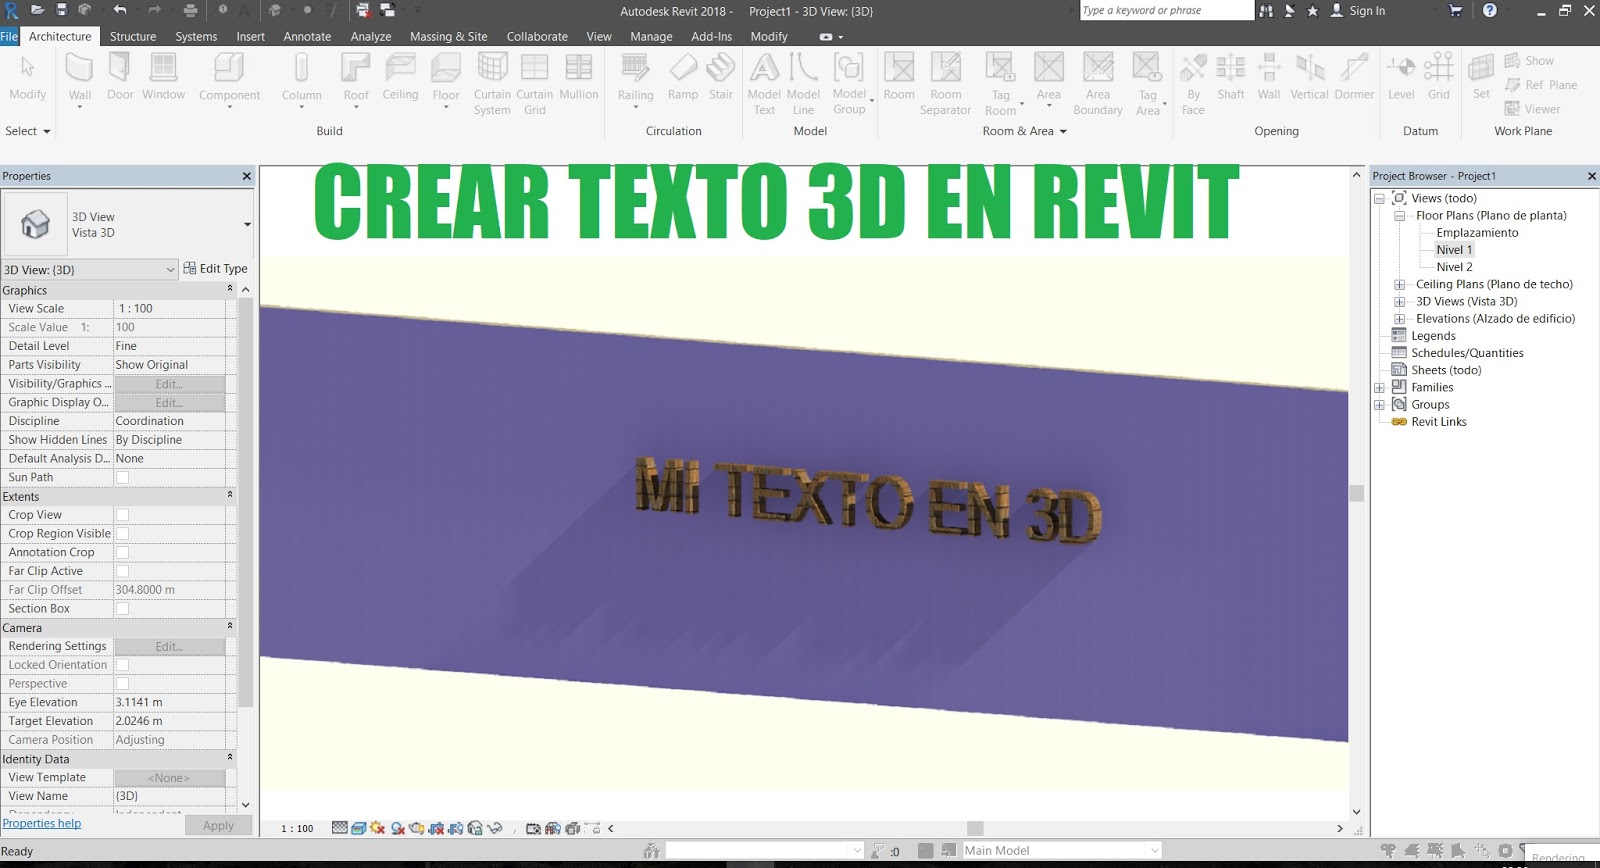Image resolution: width=1600 pixels, height=868 pixels.
Task: Click the Sign In button
Action: pyautogui.click(x=1357, y=11)
